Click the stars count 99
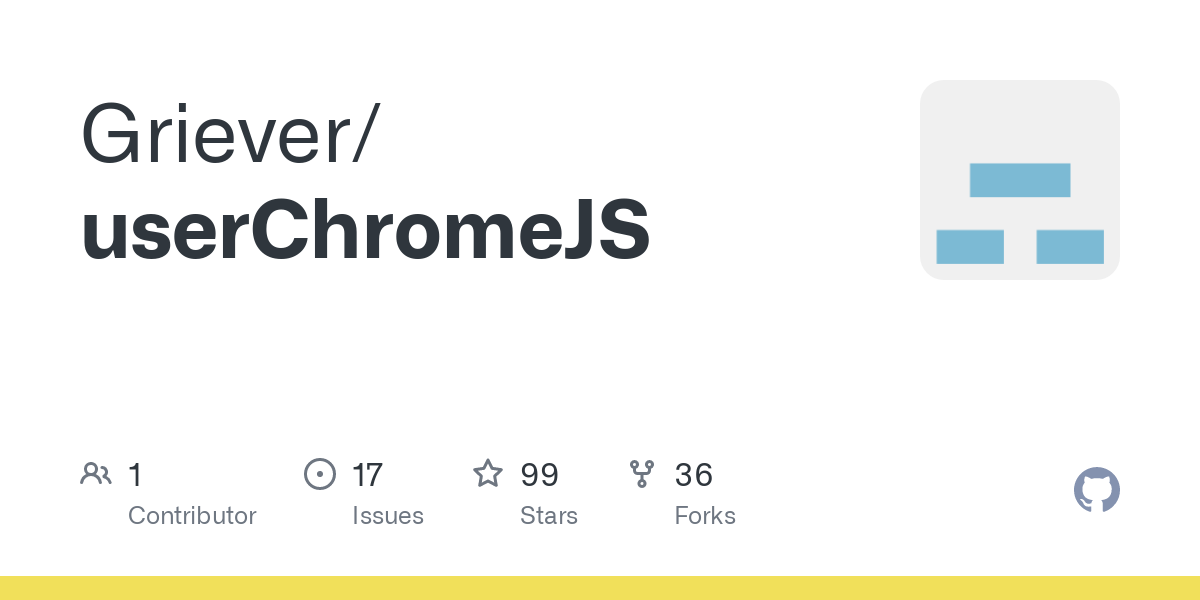The image size is (1200, 600). pyautogui.click(x=540, y=475)
